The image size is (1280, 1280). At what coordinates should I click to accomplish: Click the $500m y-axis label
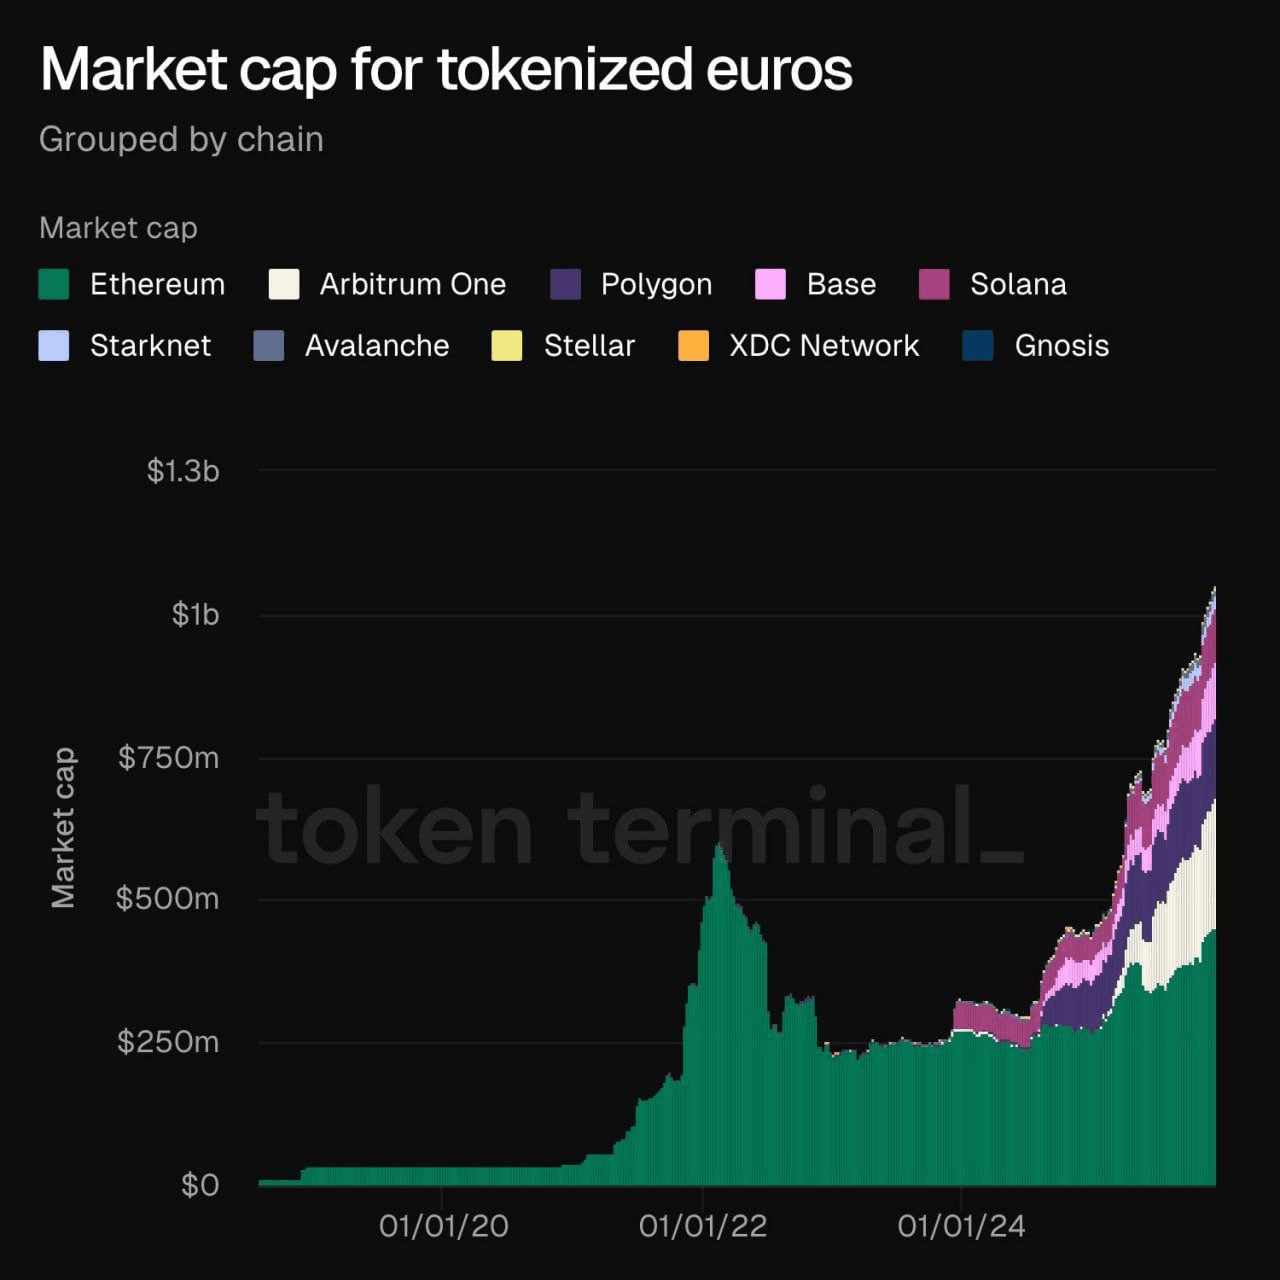click(167, 898)
